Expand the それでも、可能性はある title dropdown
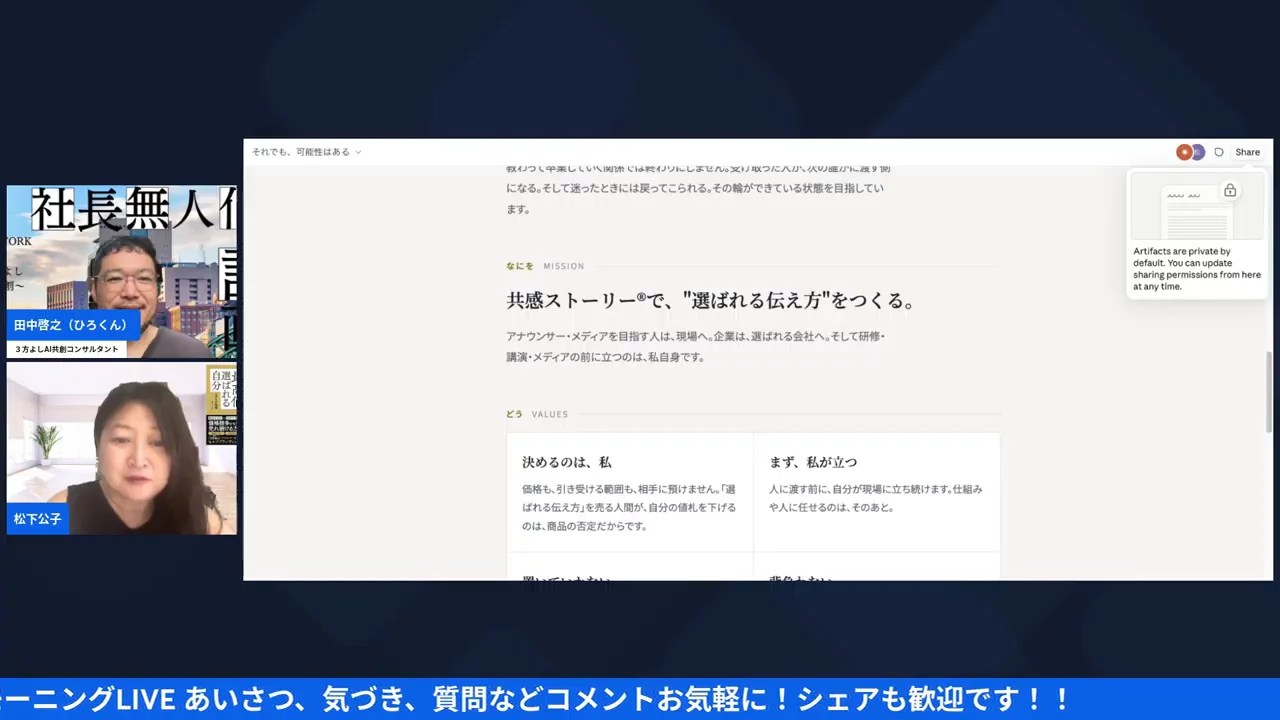1280x720 pixels. click(306, 152)
